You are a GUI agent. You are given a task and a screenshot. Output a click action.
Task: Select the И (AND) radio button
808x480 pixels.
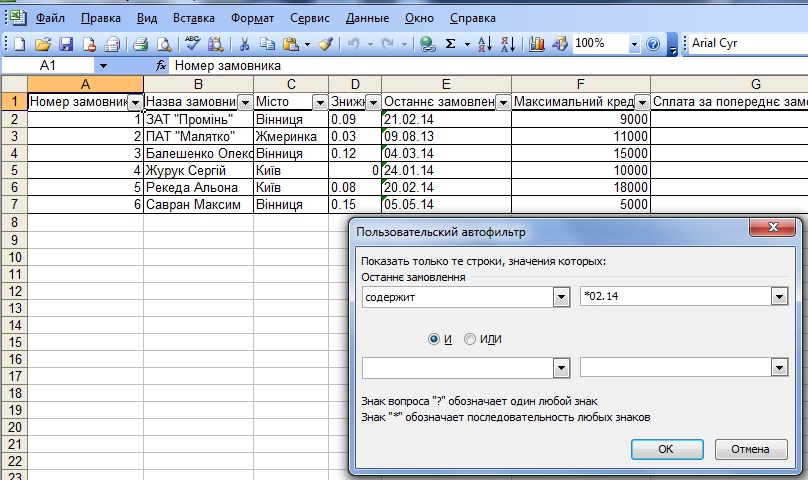click(x=434, y=339)
